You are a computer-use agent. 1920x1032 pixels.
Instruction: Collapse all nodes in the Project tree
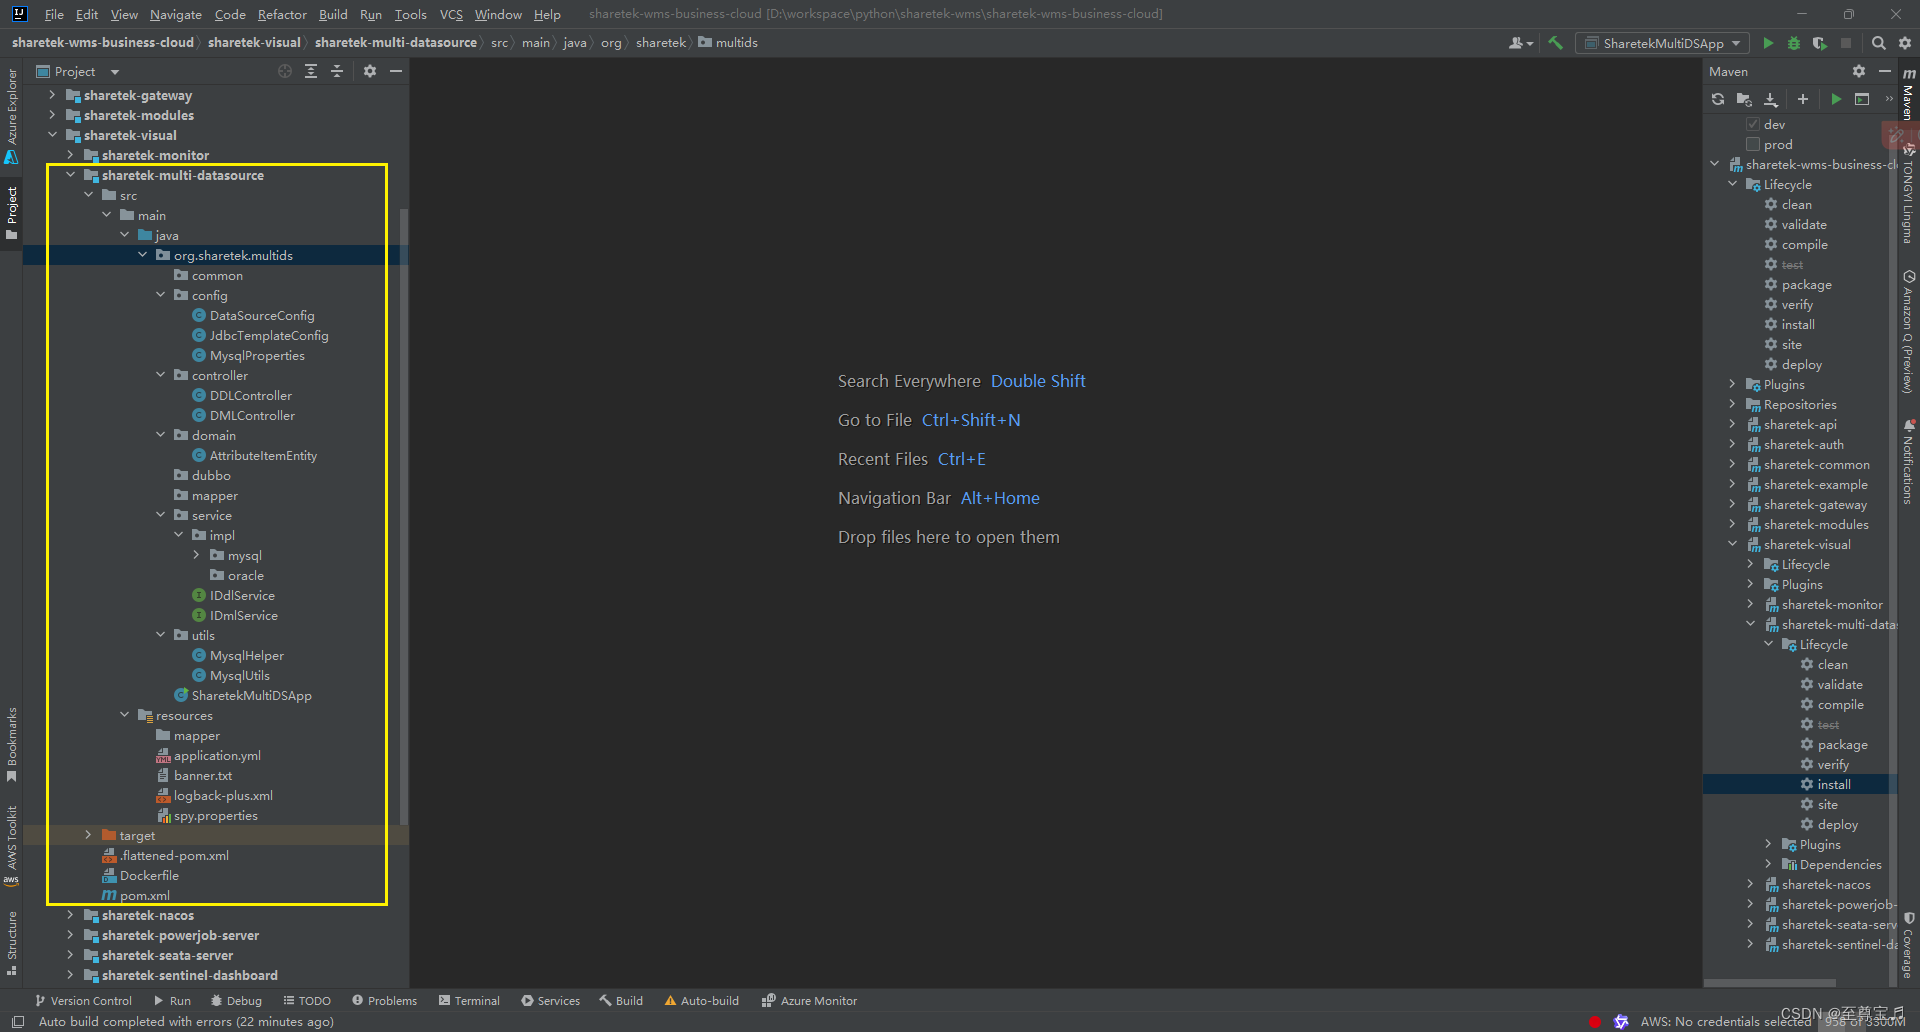(x=336, y=71)
